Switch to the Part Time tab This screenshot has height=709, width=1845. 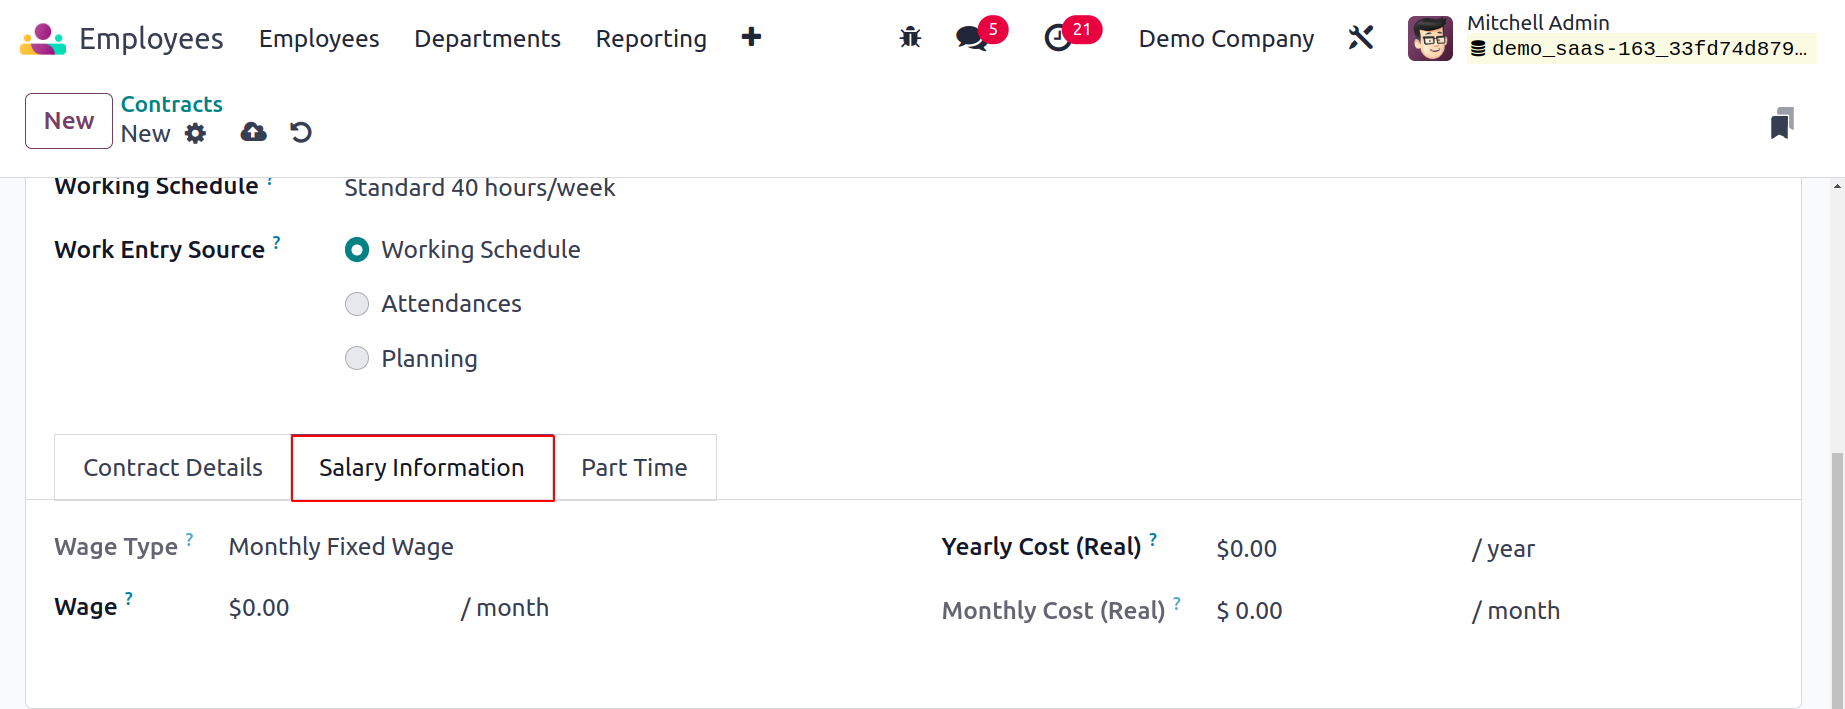pos(635,467)
